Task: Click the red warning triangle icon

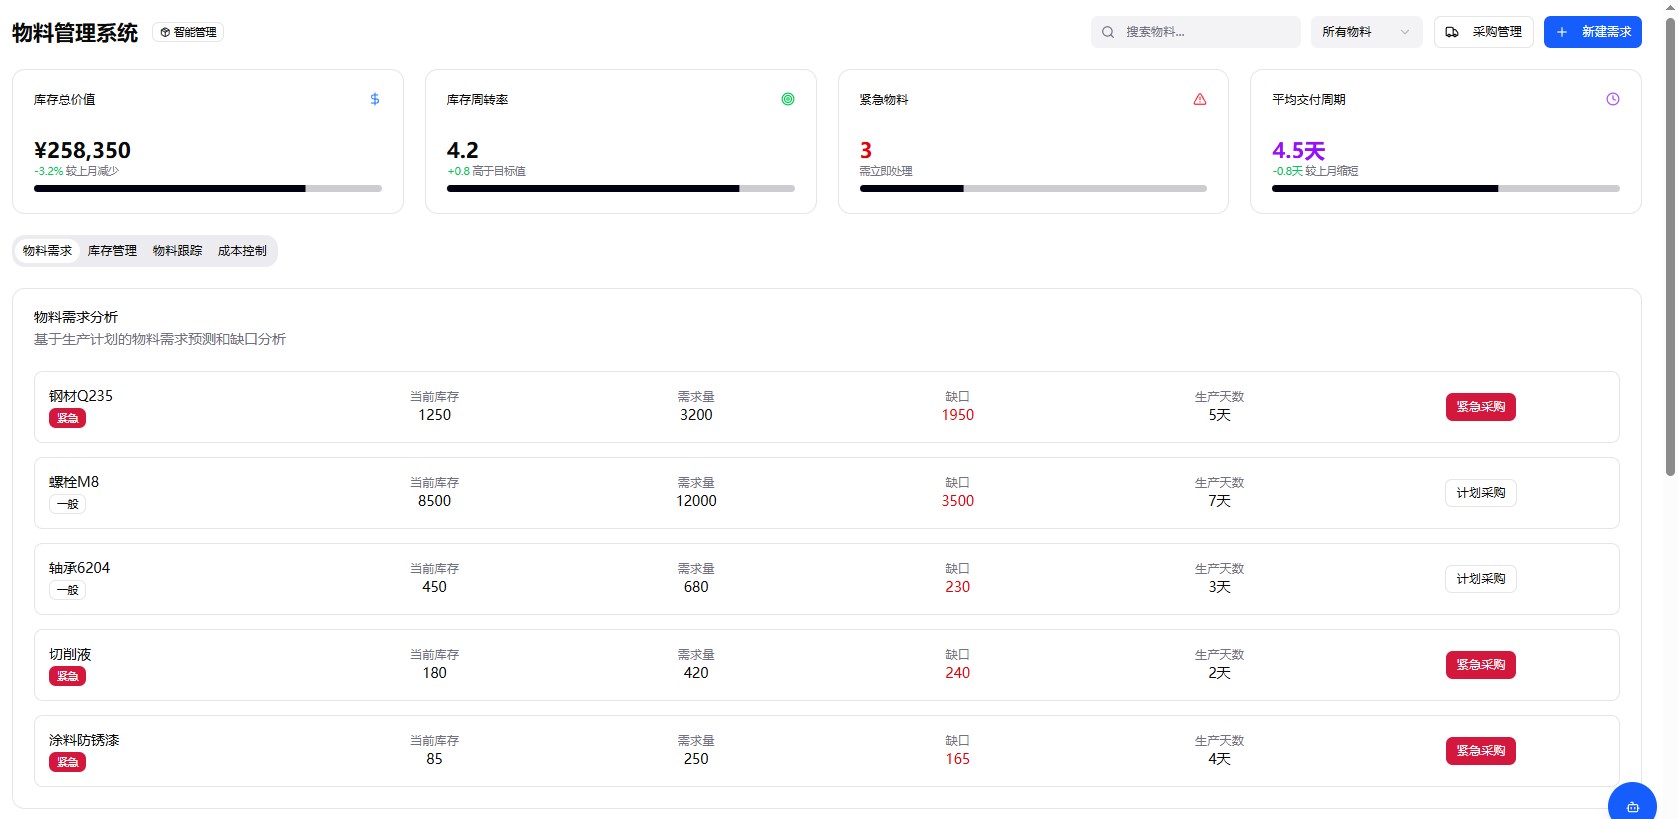Action: 1200,99
